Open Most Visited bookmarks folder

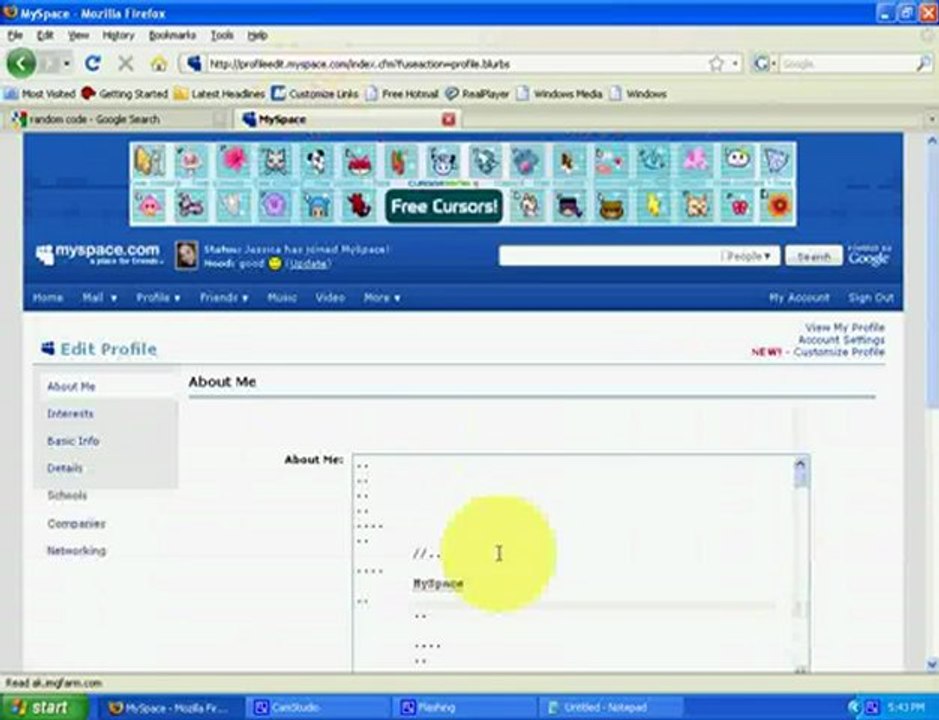pyautogui.click(x=40, y=93)
